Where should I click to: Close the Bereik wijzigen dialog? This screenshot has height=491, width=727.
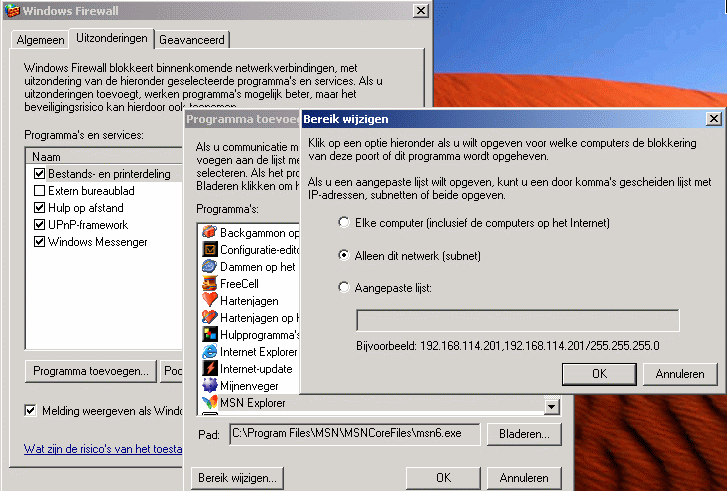(714, 119)
